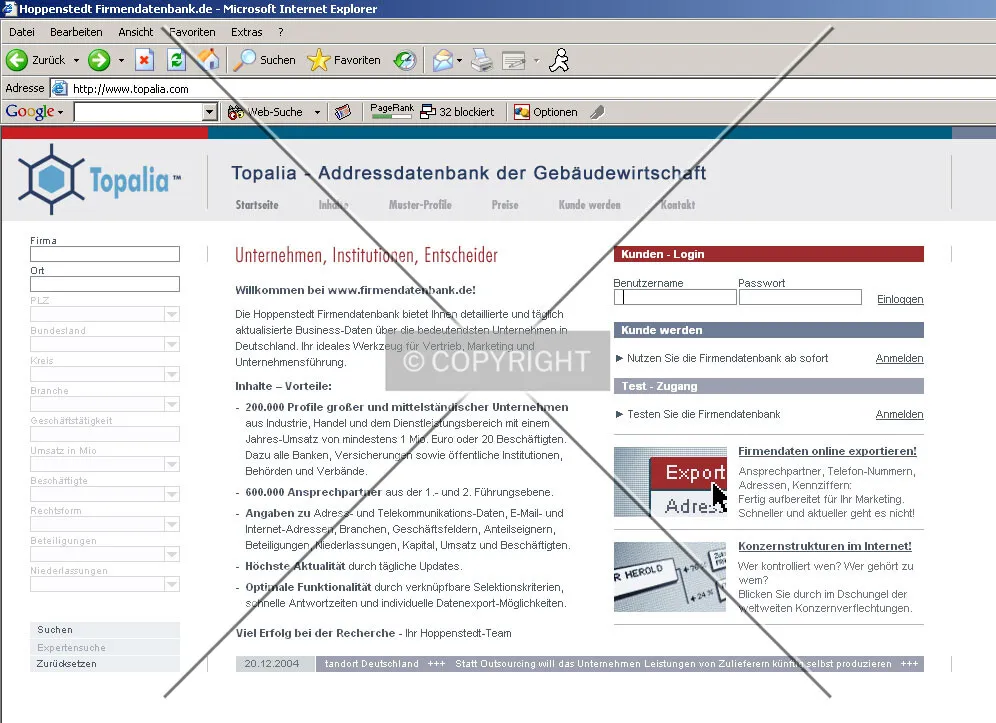
Task: Open the Favoriten star in the toolbar
Action: pos(344,60)
